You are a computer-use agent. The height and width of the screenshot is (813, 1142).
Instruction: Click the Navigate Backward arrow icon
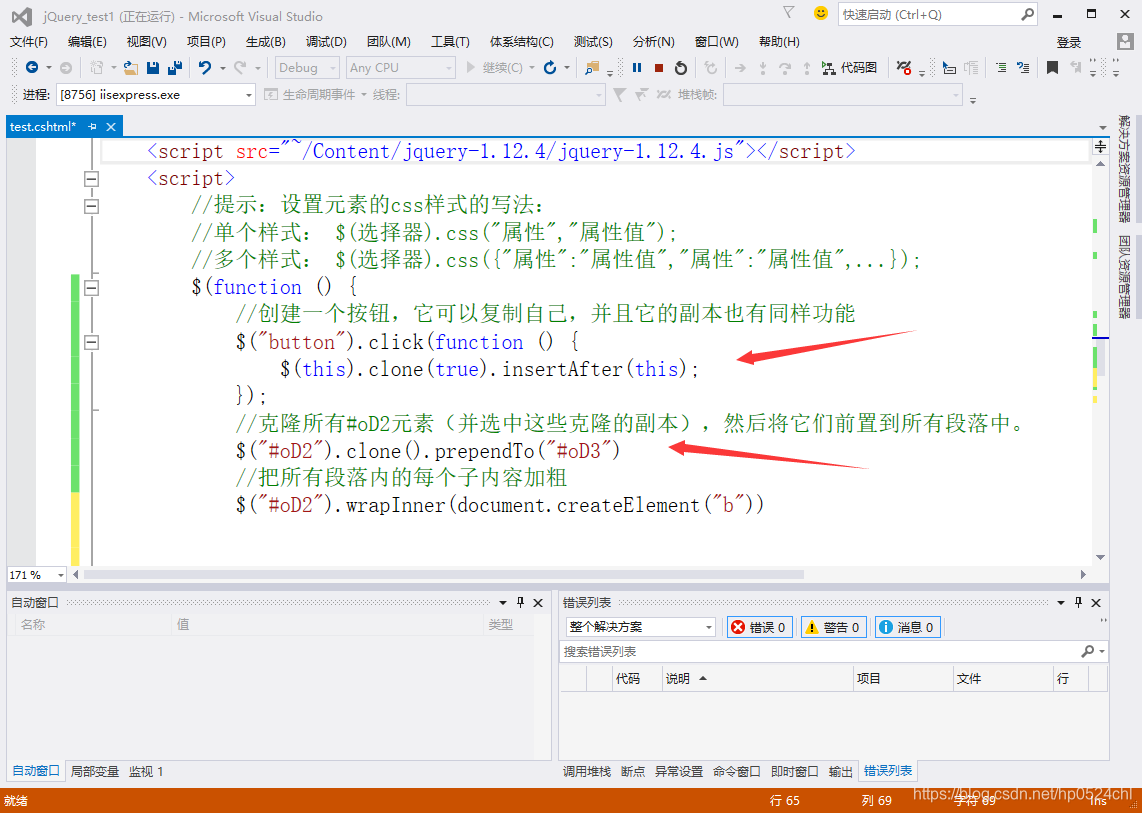(x=31, y=68)
